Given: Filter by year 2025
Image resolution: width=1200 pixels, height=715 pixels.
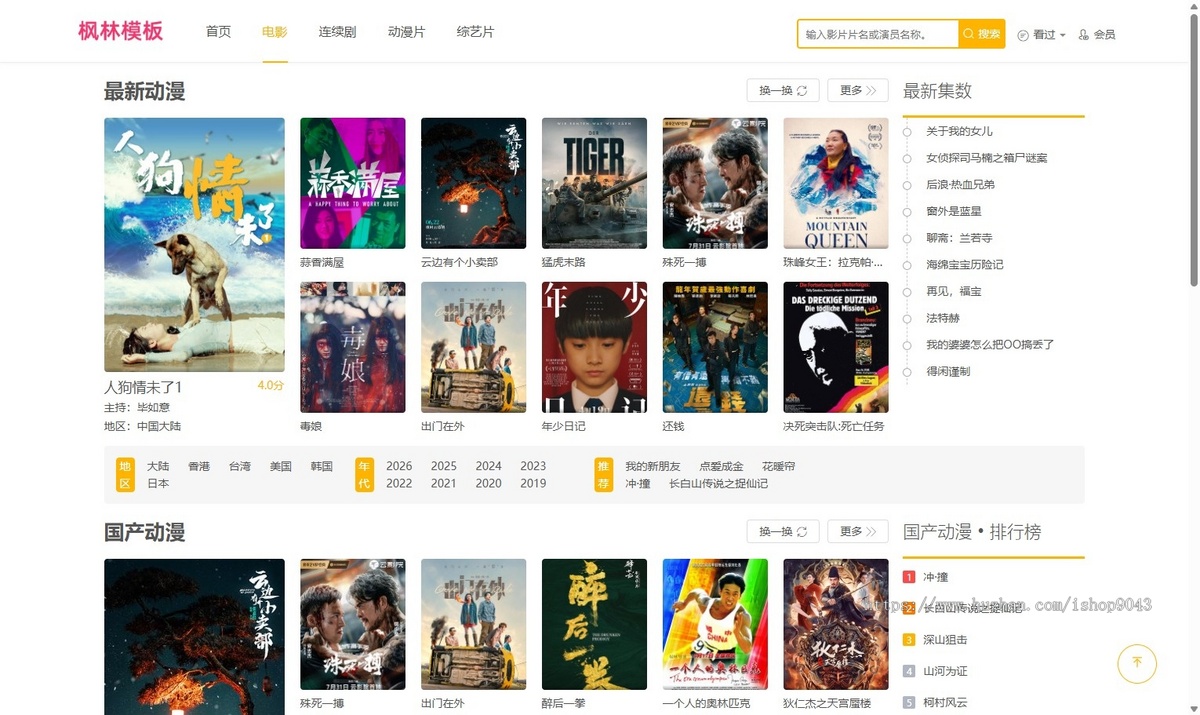Looking at the screenshot, I should [x=444, y=466].
